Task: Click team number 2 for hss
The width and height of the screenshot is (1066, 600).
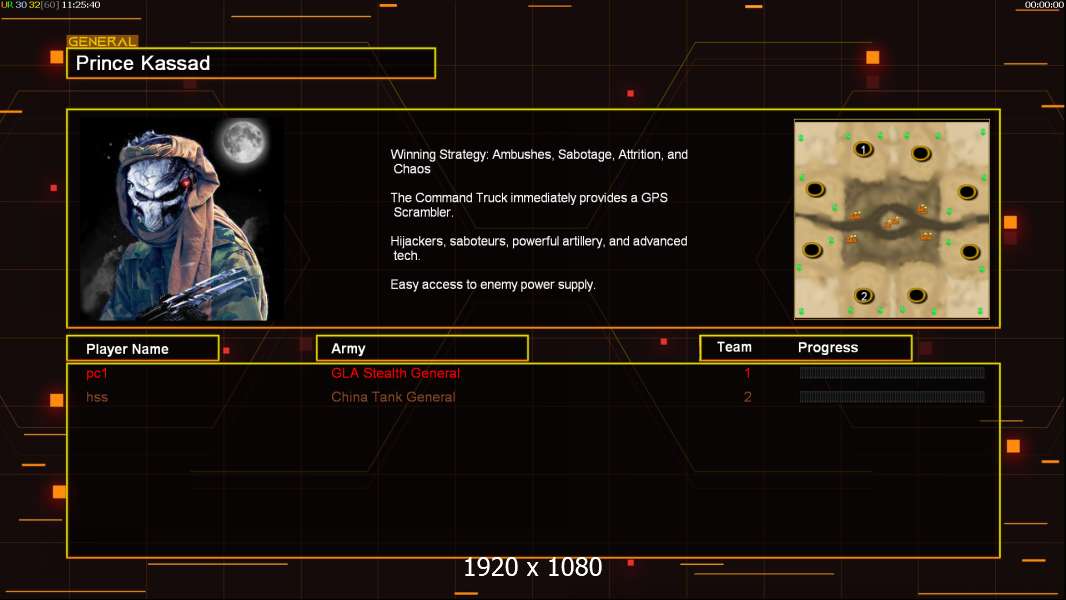Action: (x=747, y=397)
